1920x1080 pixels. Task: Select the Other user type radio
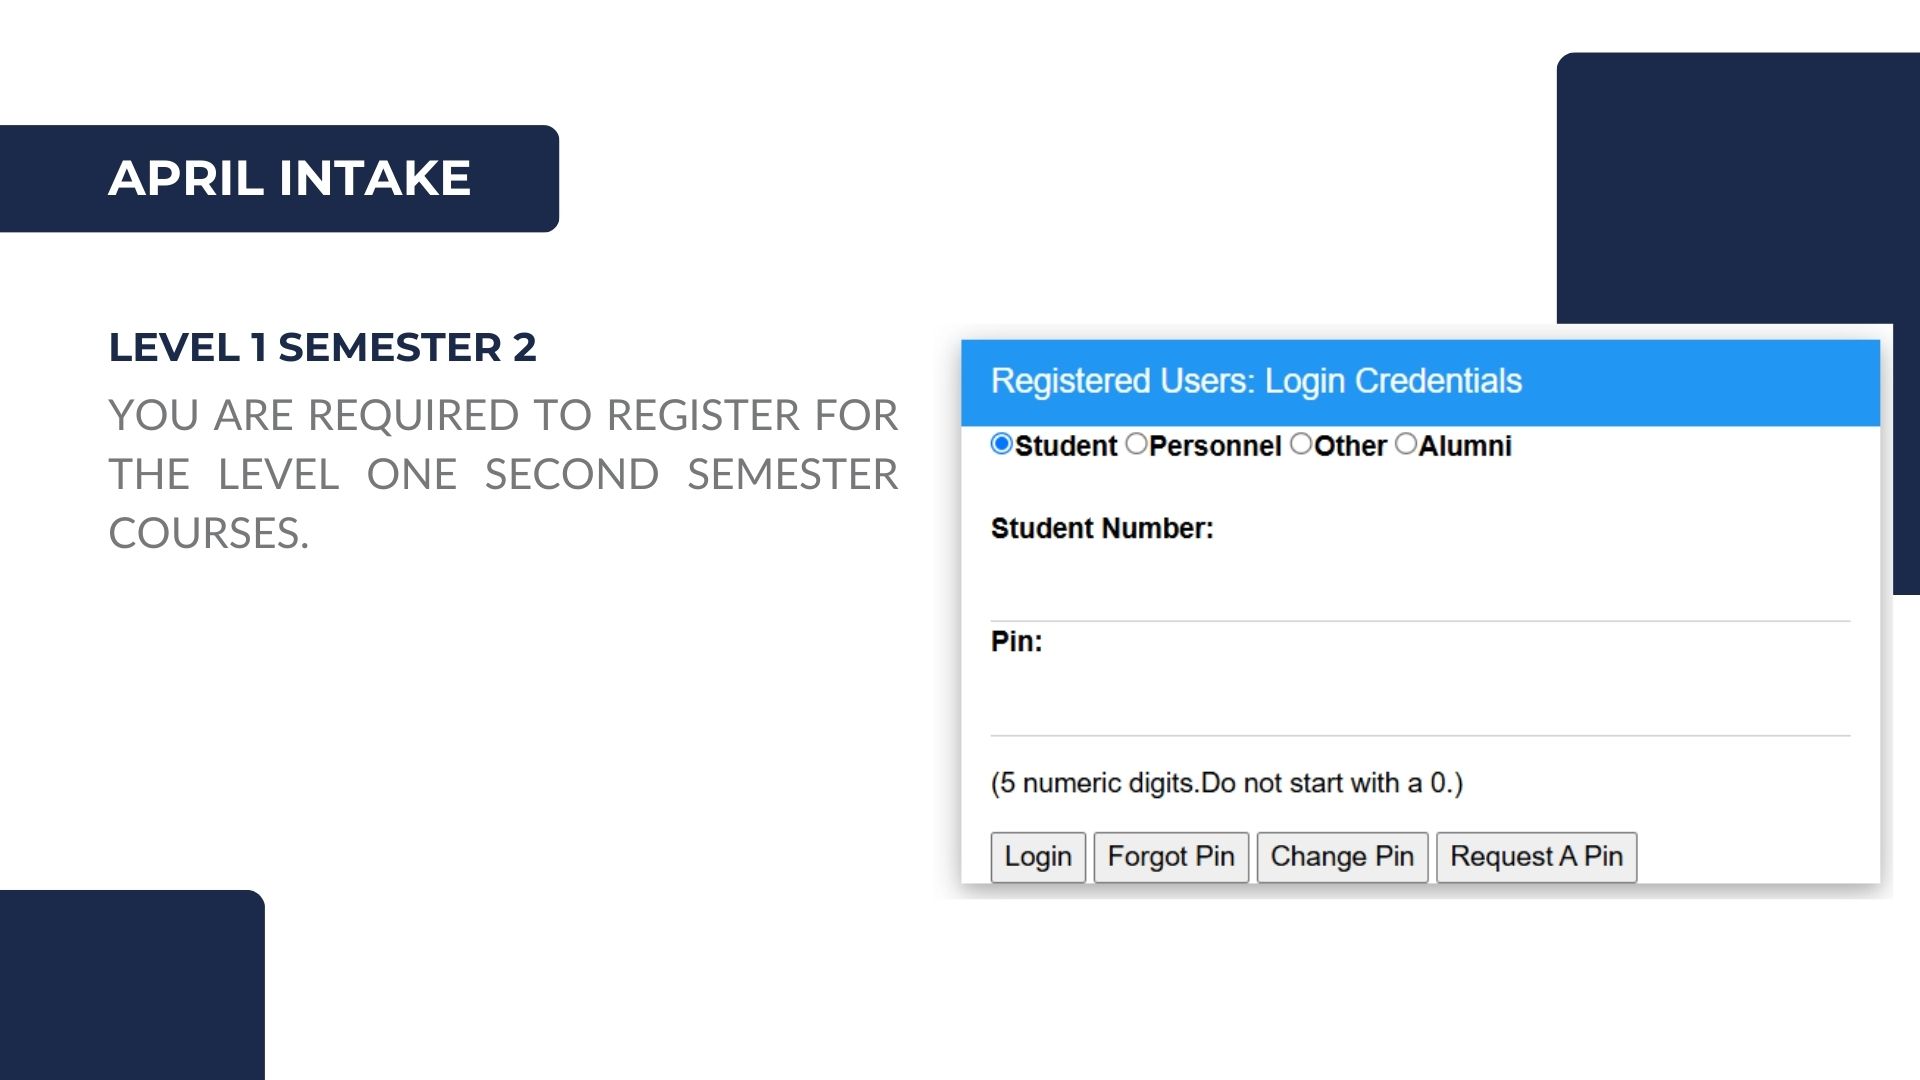pyautogui.click(x=1300, y=444)
